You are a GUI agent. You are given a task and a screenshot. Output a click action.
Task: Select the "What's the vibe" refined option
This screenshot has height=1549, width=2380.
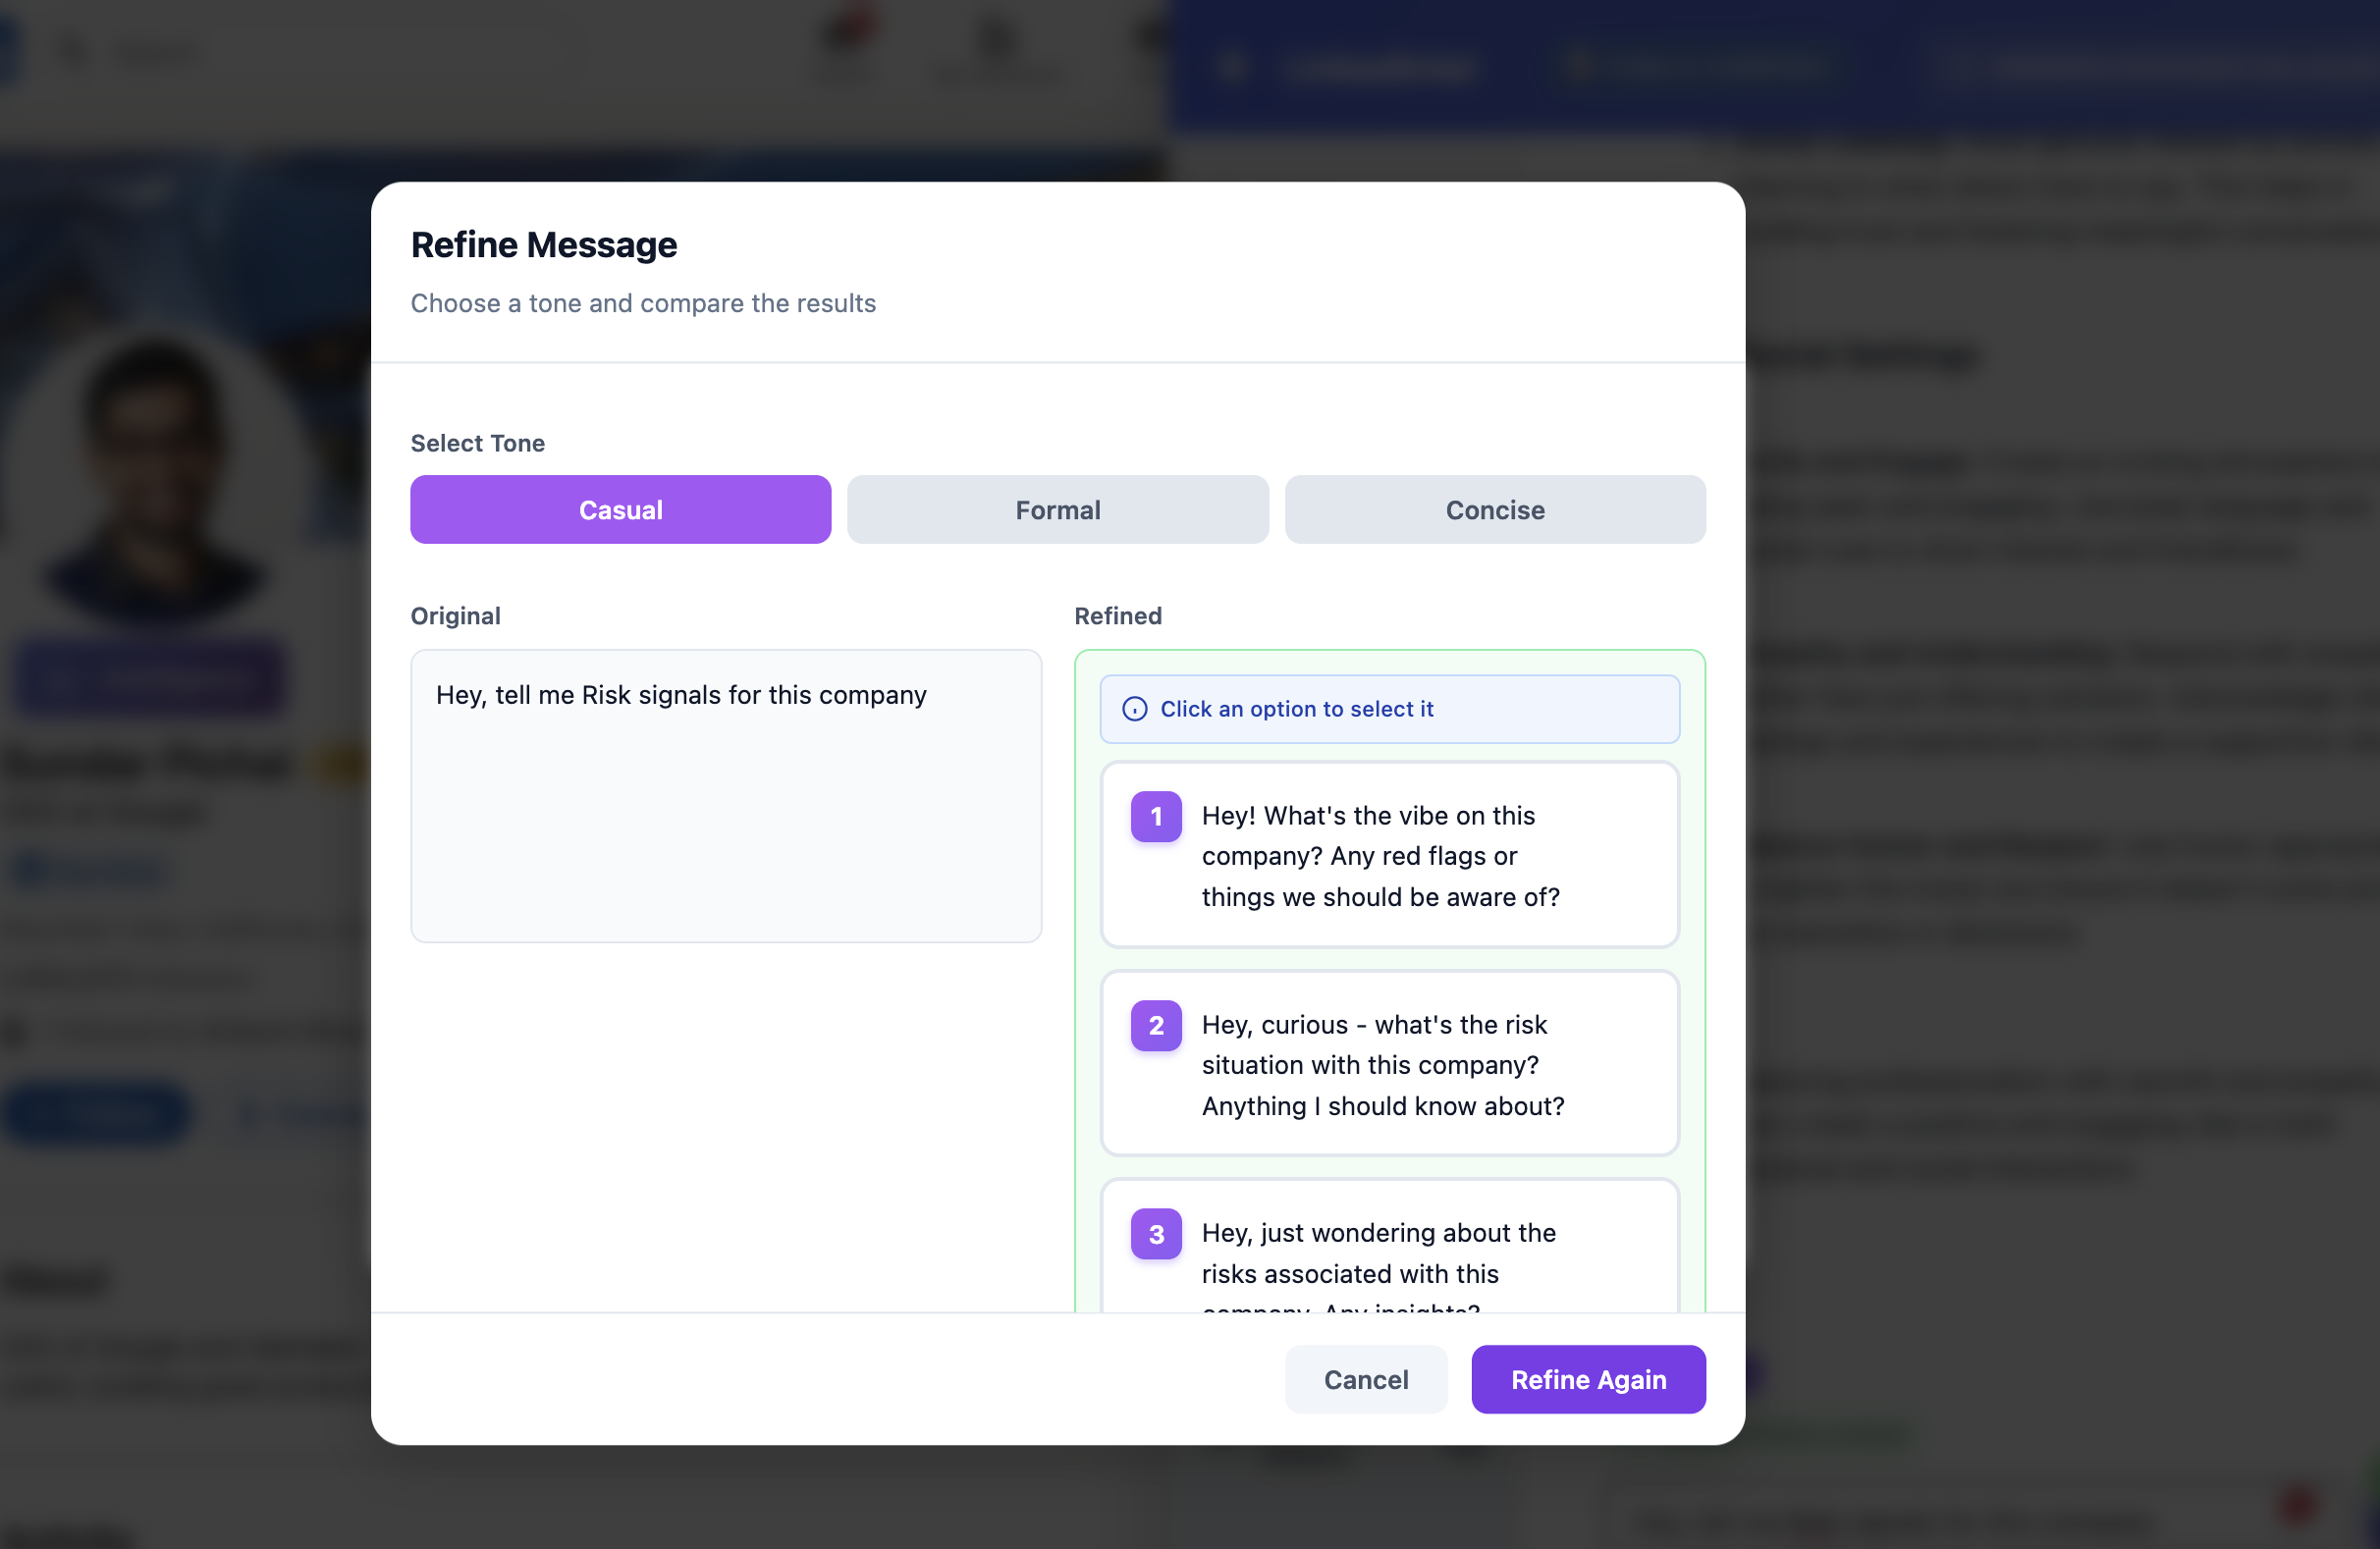click(x=1390, y=856)
